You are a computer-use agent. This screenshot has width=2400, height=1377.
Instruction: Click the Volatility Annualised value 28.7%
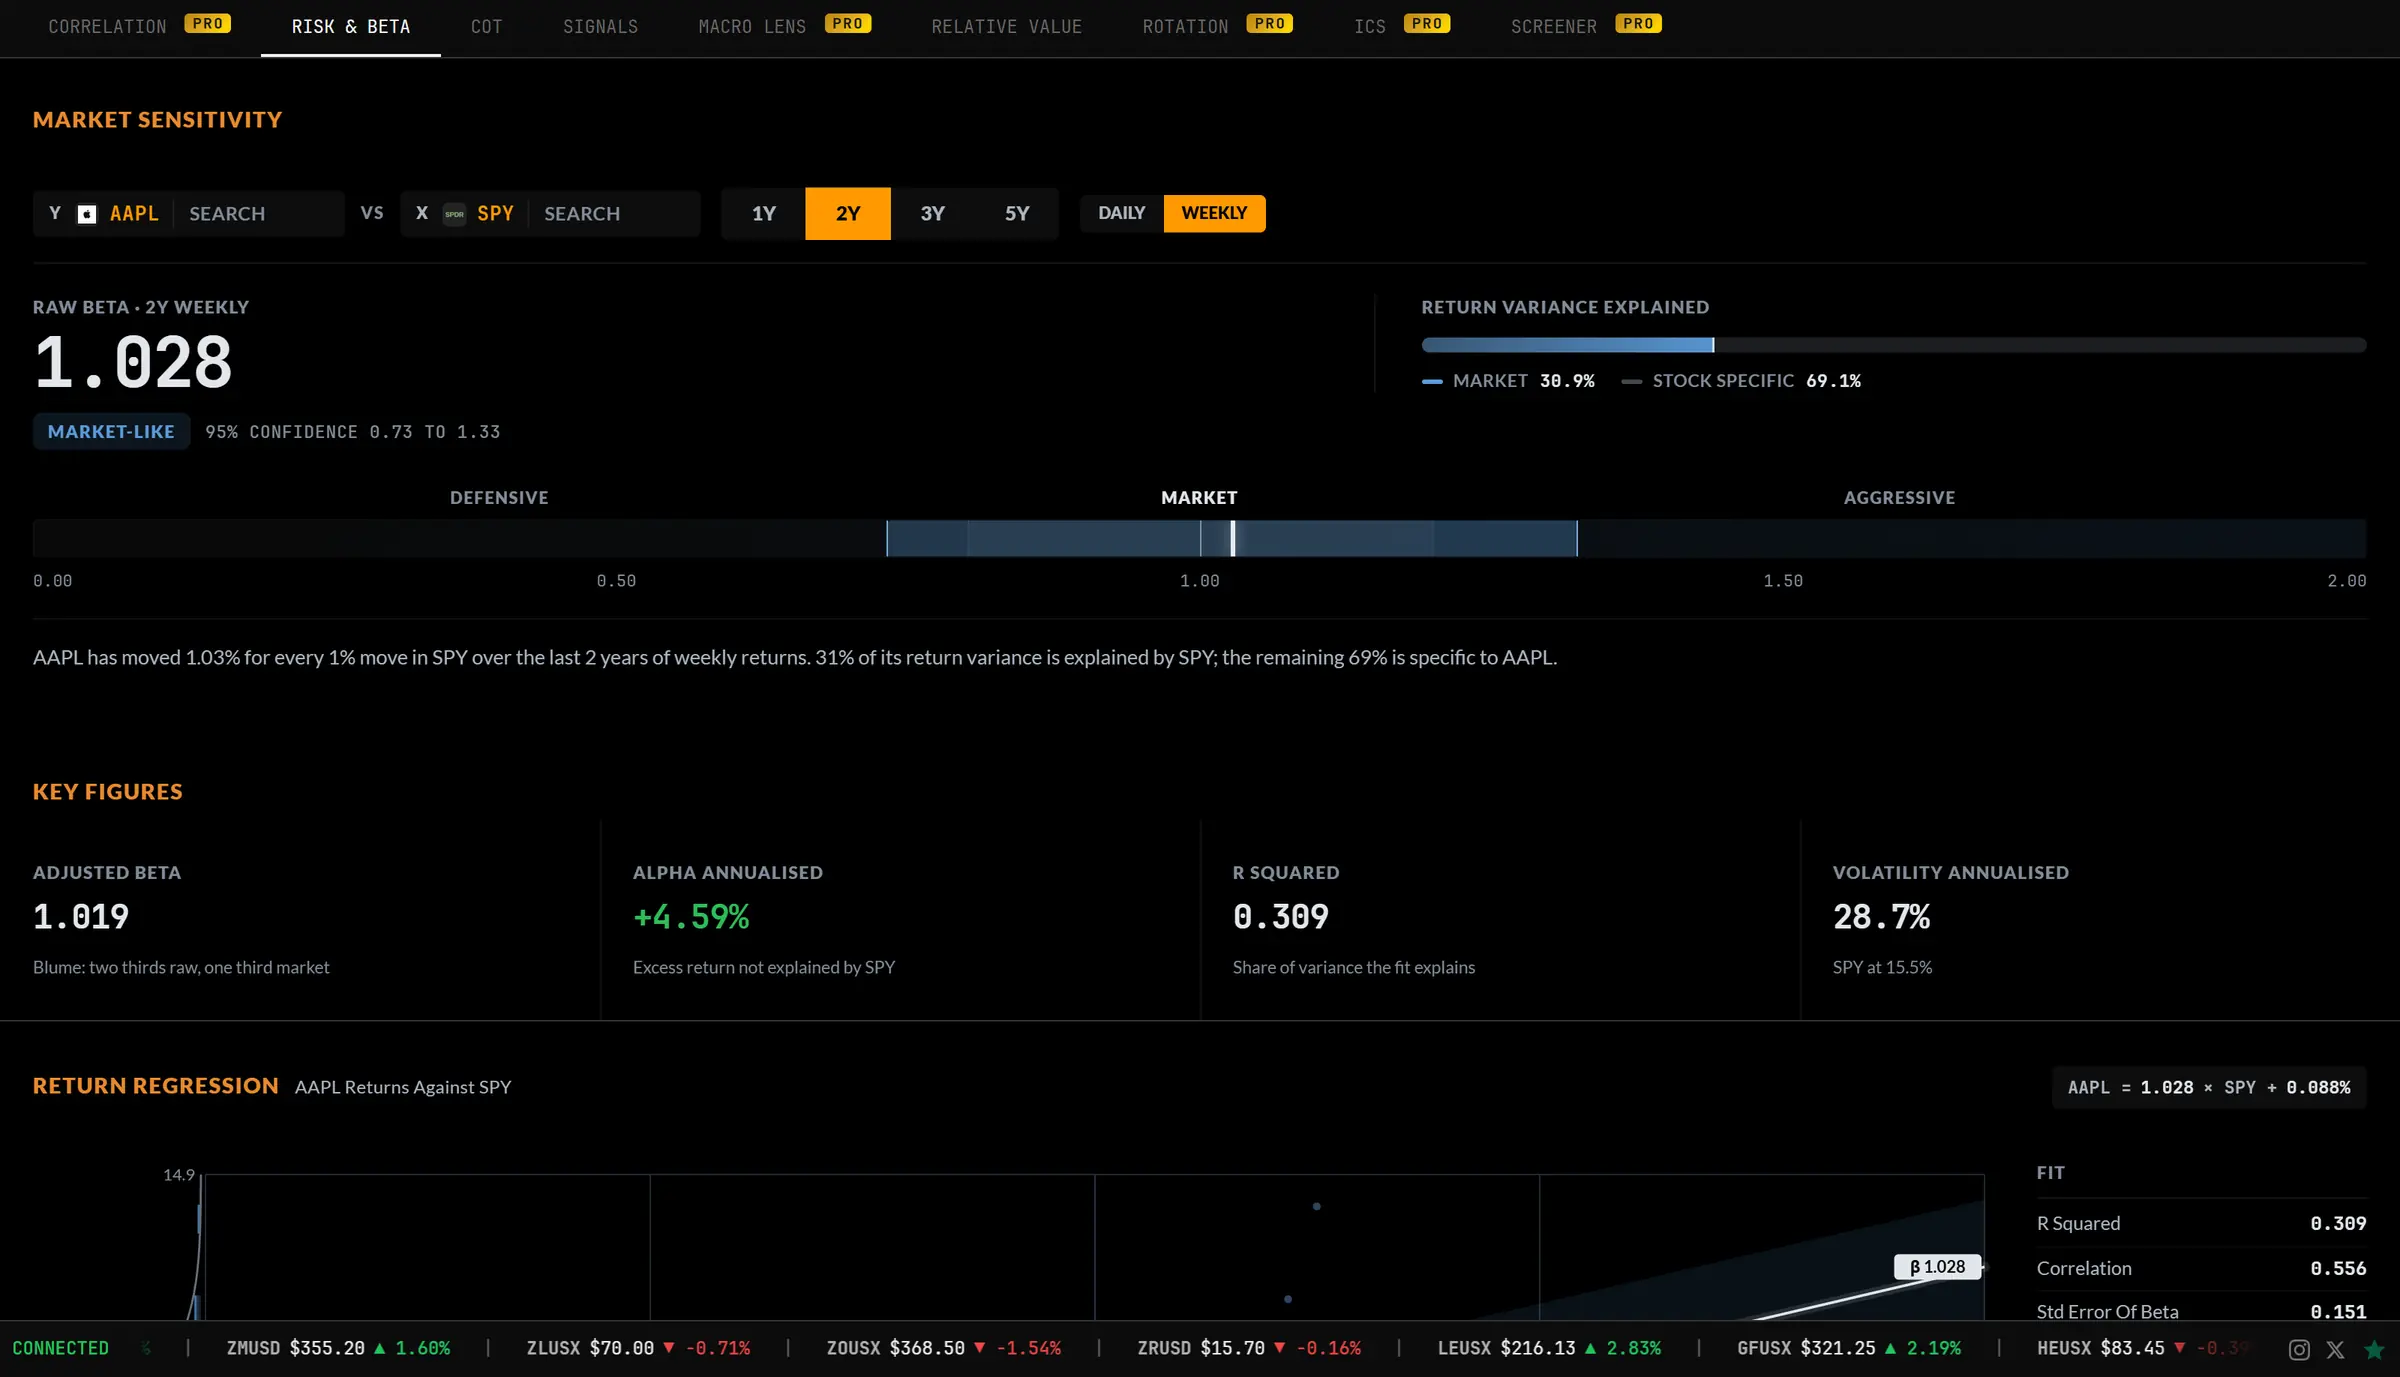pos(1881,917)
